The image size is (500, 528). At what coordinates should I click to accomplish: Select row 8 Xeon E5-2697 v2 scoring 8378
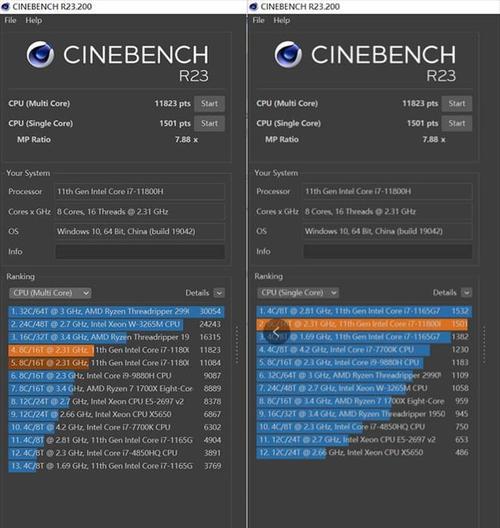[x=116, y=401]
